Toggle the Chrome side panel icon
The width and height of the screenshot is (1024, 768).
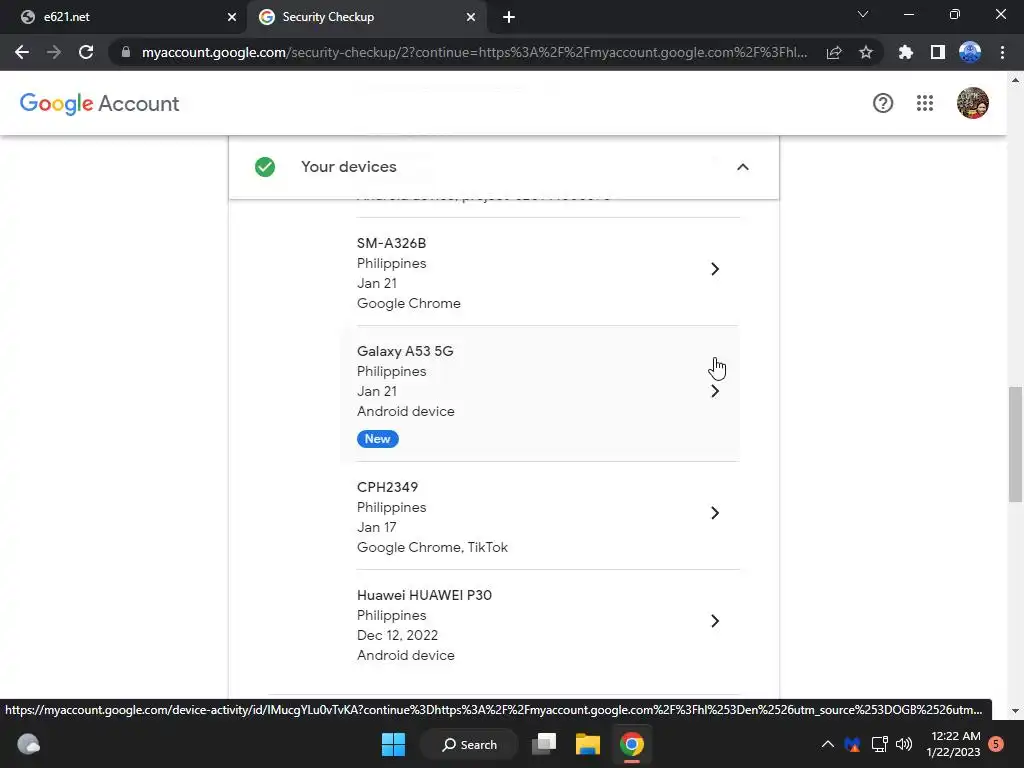938,52
